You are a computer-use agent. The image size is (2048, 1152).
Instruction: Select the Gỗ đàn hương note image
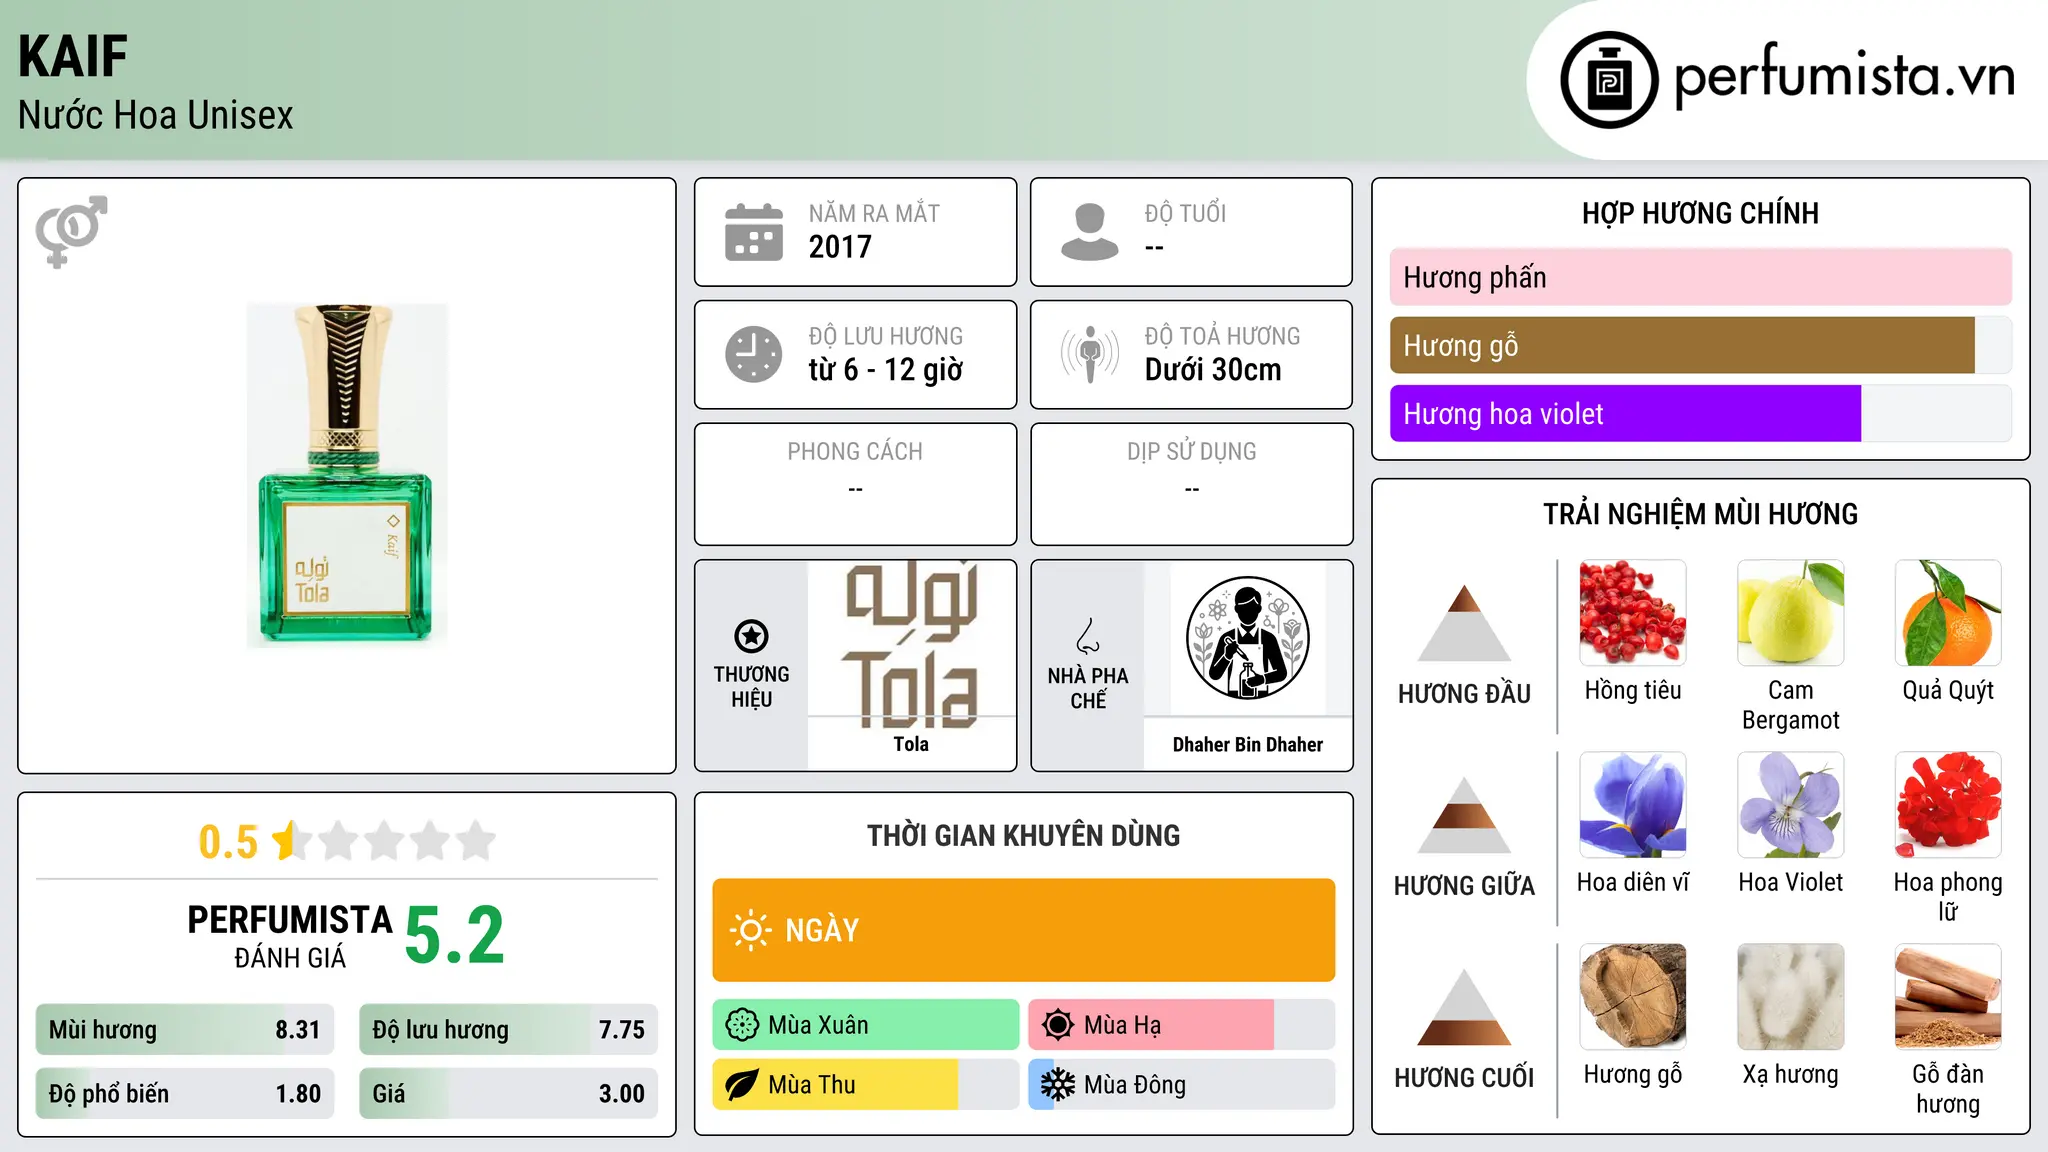tap(1948, 997)
